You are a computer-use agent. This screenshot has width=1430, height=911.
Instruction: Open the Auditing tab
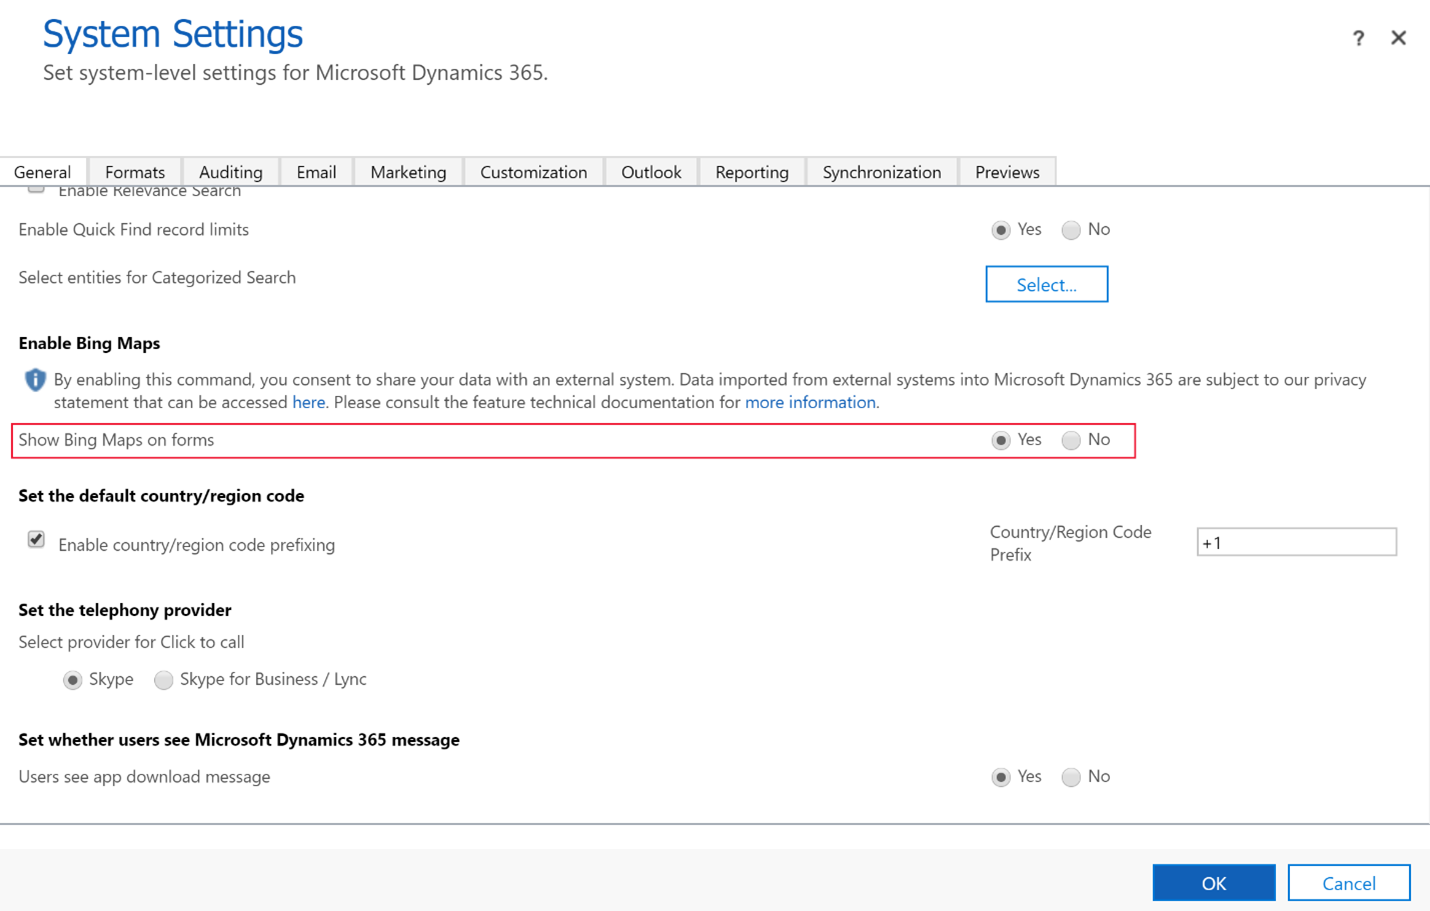coord(231,172)
